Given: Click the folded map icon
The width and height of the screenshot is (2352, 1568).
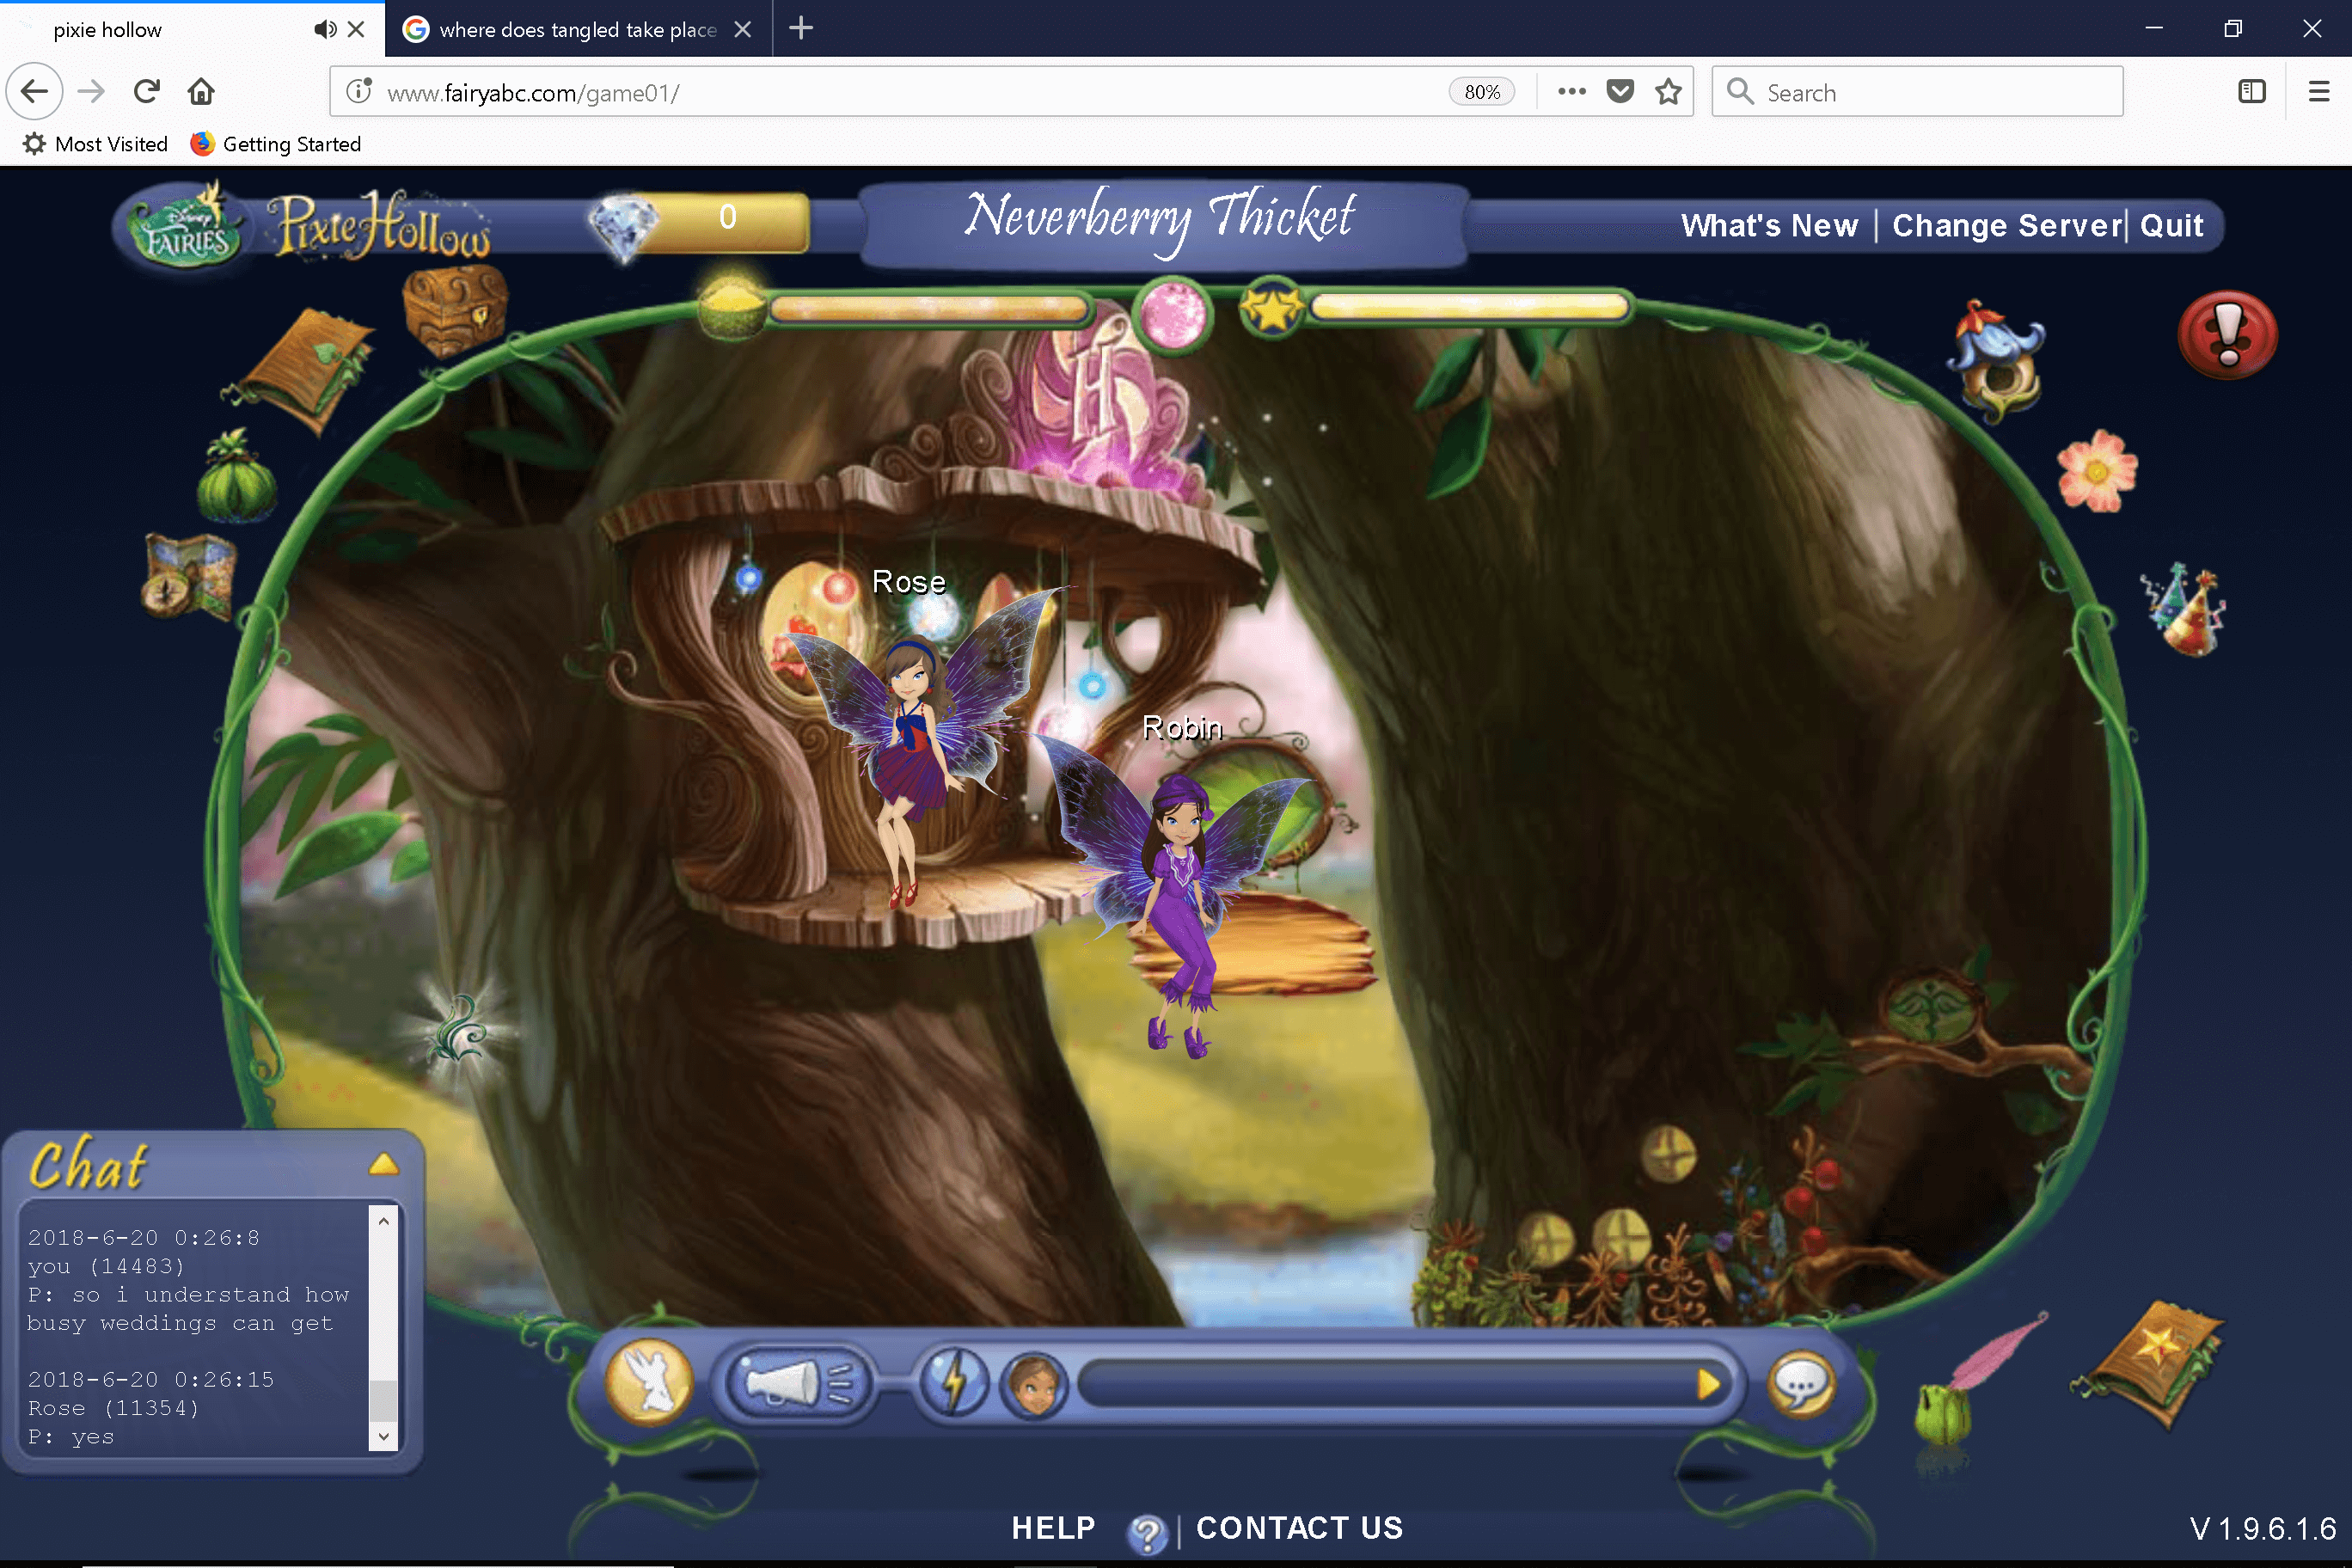Looking at the screenshot, I should (x=189, y=576).
